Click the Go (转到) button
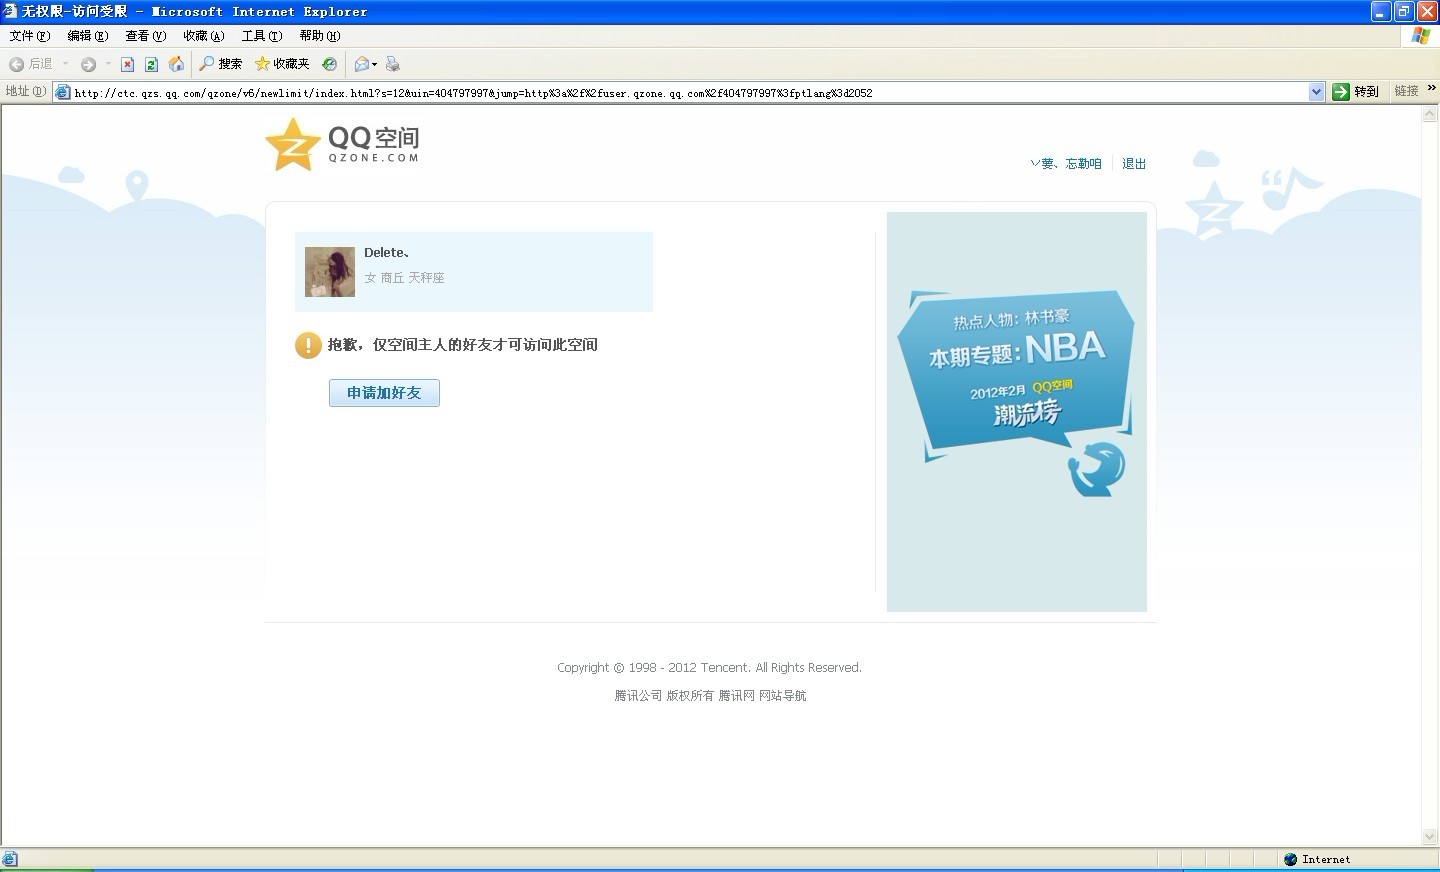Viewport: 1440px width, 872px height. (x=1355, y=92)
